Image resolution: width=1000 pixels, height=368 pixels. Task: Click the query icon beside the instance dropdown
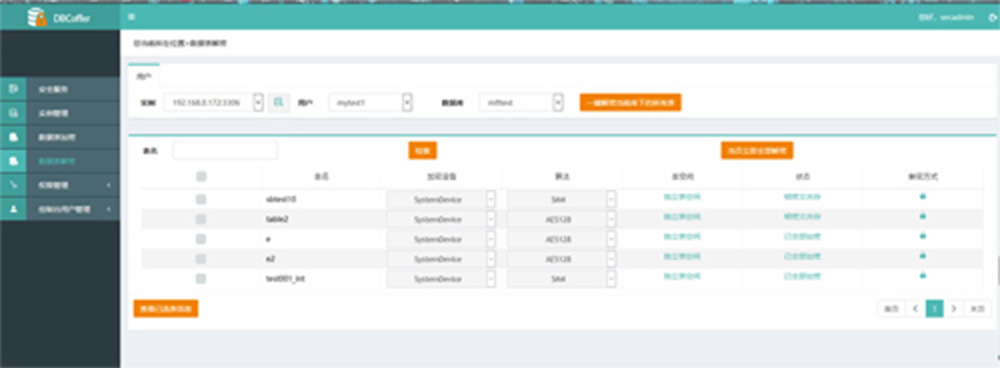pos(279,102)
